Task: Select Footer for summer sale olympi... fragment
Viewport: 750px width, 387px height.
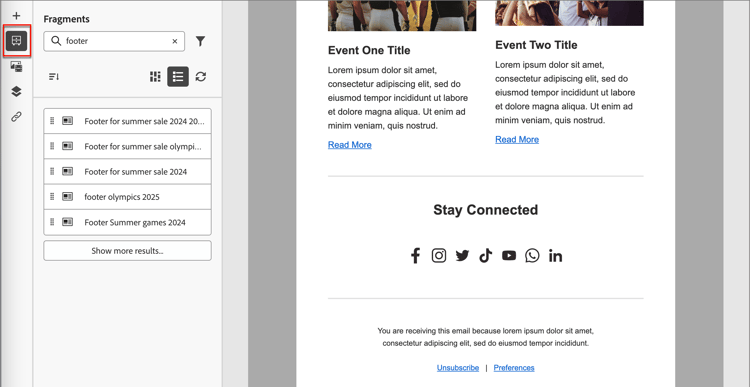Action: 127,146
